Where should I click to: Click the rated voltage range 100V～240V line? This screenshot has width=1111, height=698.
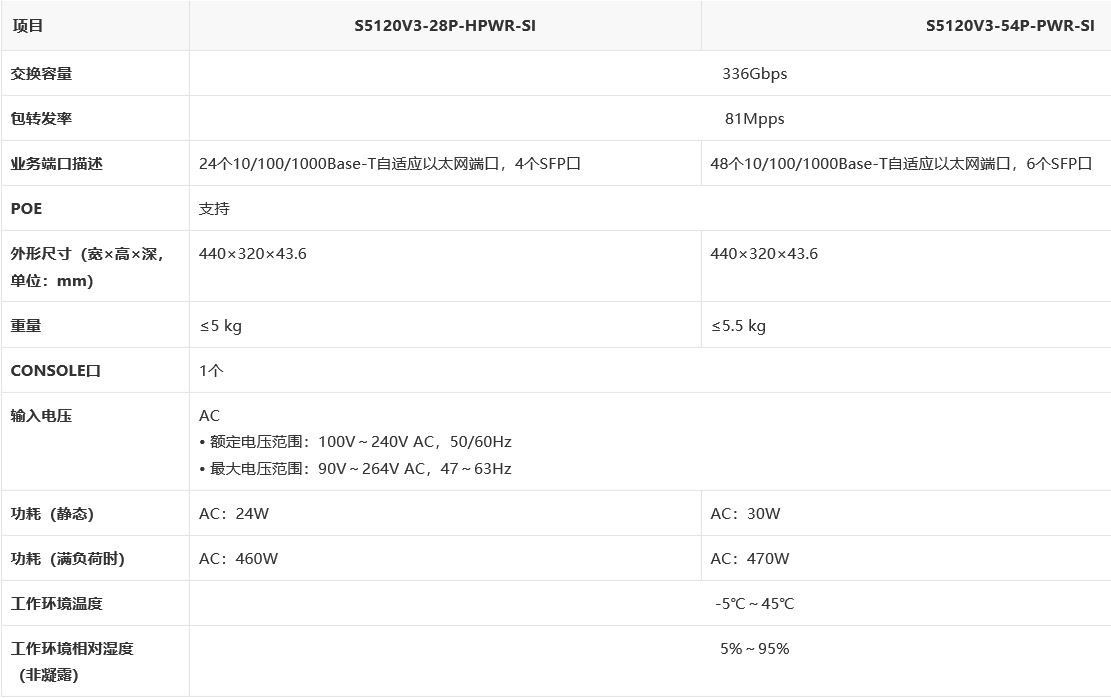coord(358,442)
